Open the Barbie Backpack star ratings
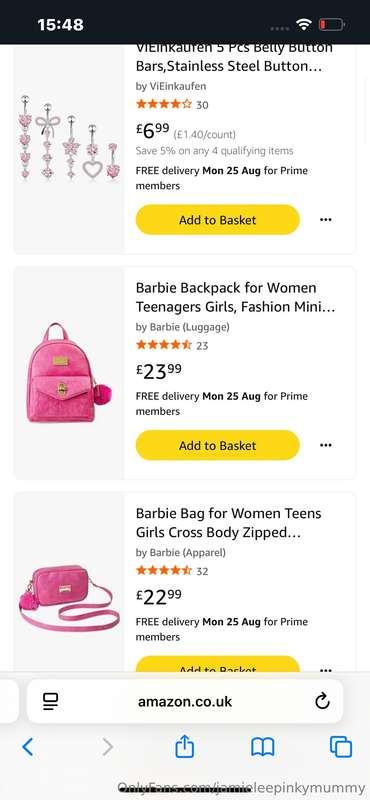 coord(164,345)
